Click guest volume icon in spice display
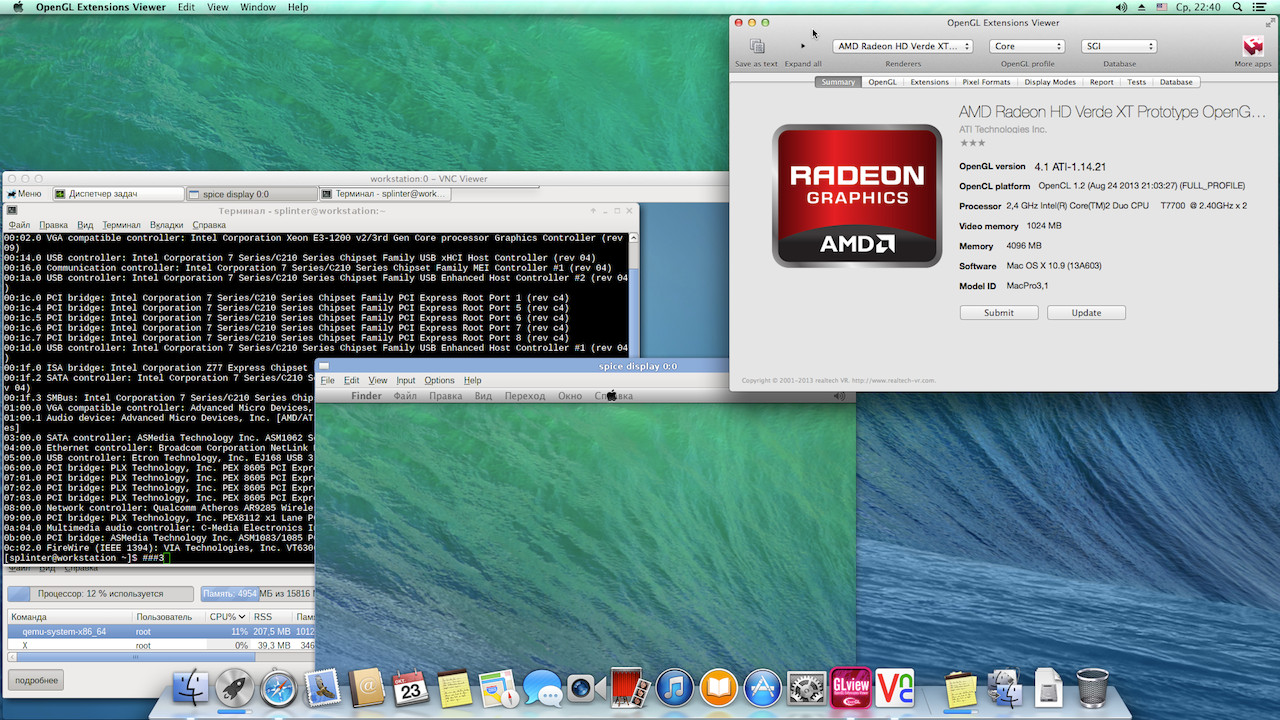 click(x=839, y=396)
